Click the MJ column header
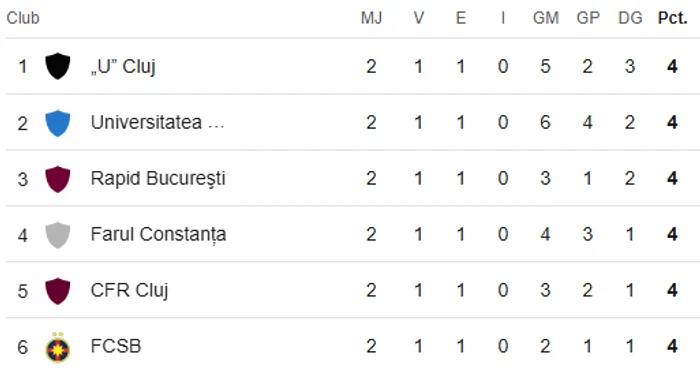Screen dimensions: 700x370 pos(371,18)
